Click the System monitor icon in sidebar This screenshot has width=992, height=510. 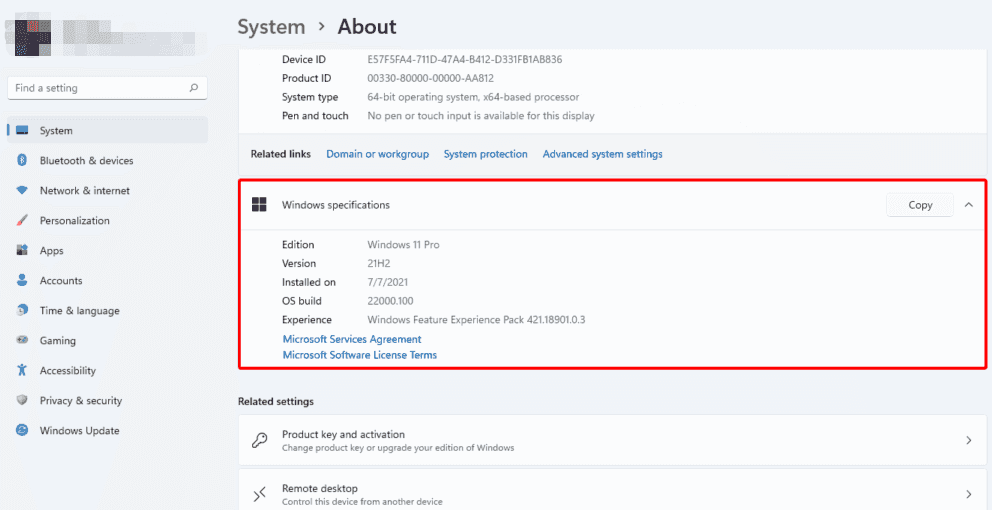pos(22,130)
